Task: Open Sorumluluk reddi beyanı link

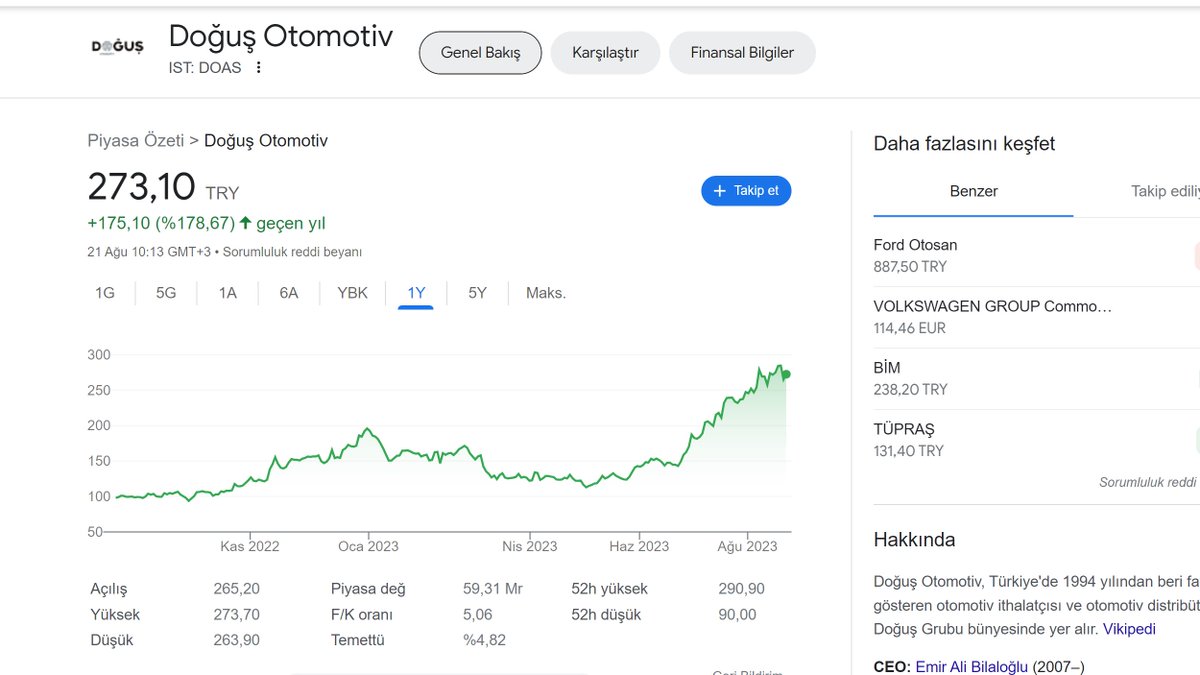Action: coord(292,252)
